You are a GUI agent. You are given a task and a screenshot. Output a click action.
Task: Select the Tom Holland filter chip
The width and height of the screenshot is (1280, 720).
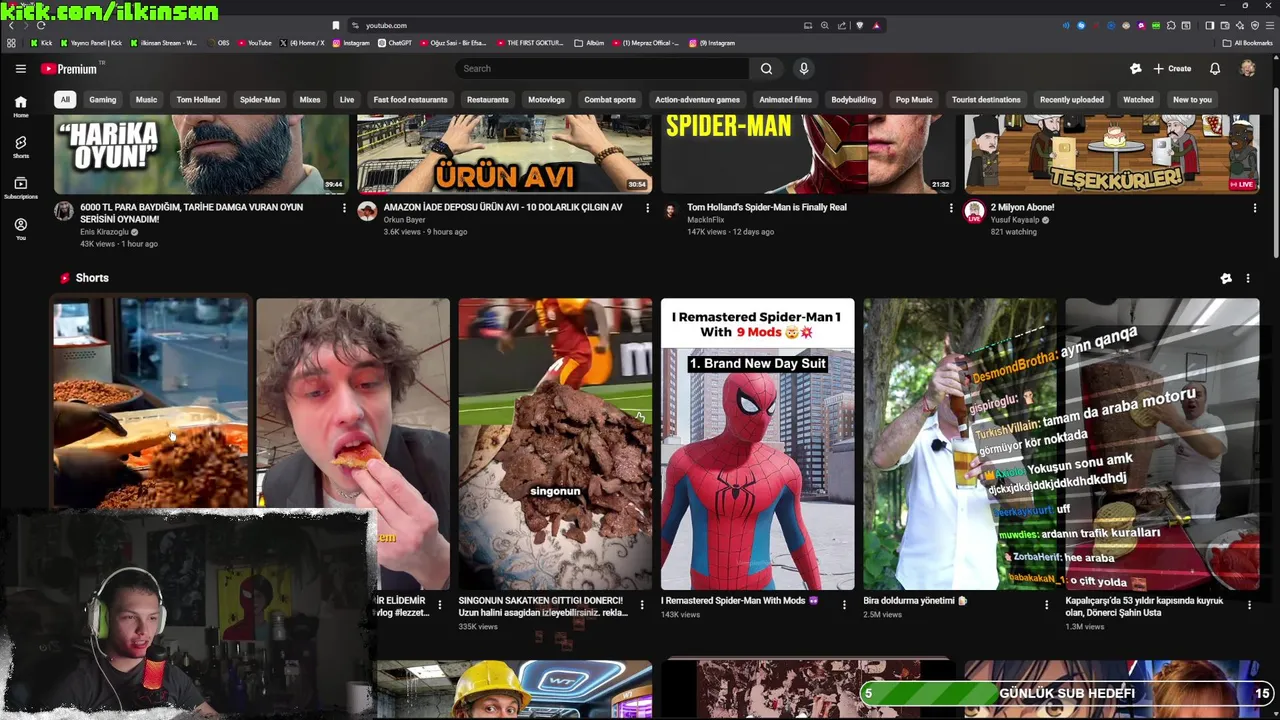click(x=198, y=100)
